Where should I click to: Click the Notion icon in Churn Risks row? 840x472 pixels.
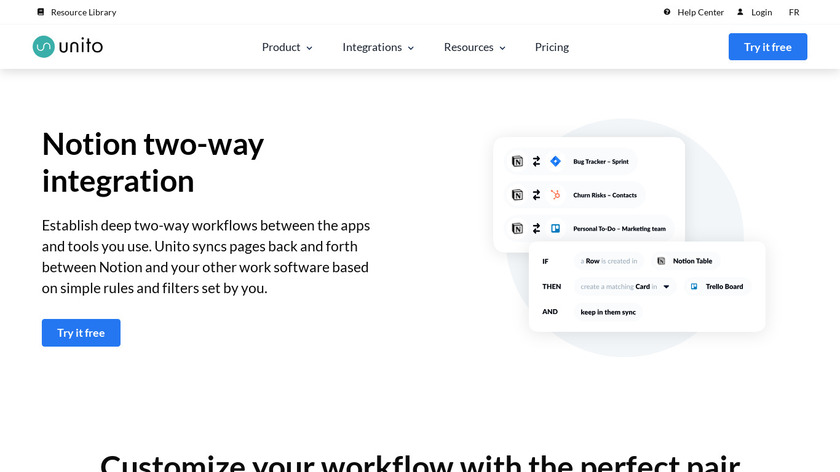tap(517, 195)
